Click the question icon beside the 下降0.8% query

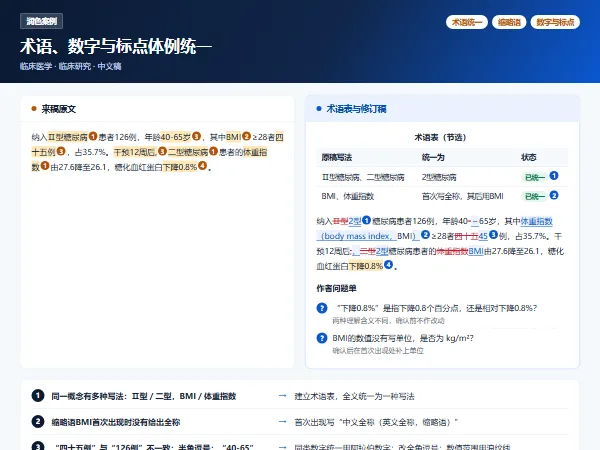click(322, 308)
